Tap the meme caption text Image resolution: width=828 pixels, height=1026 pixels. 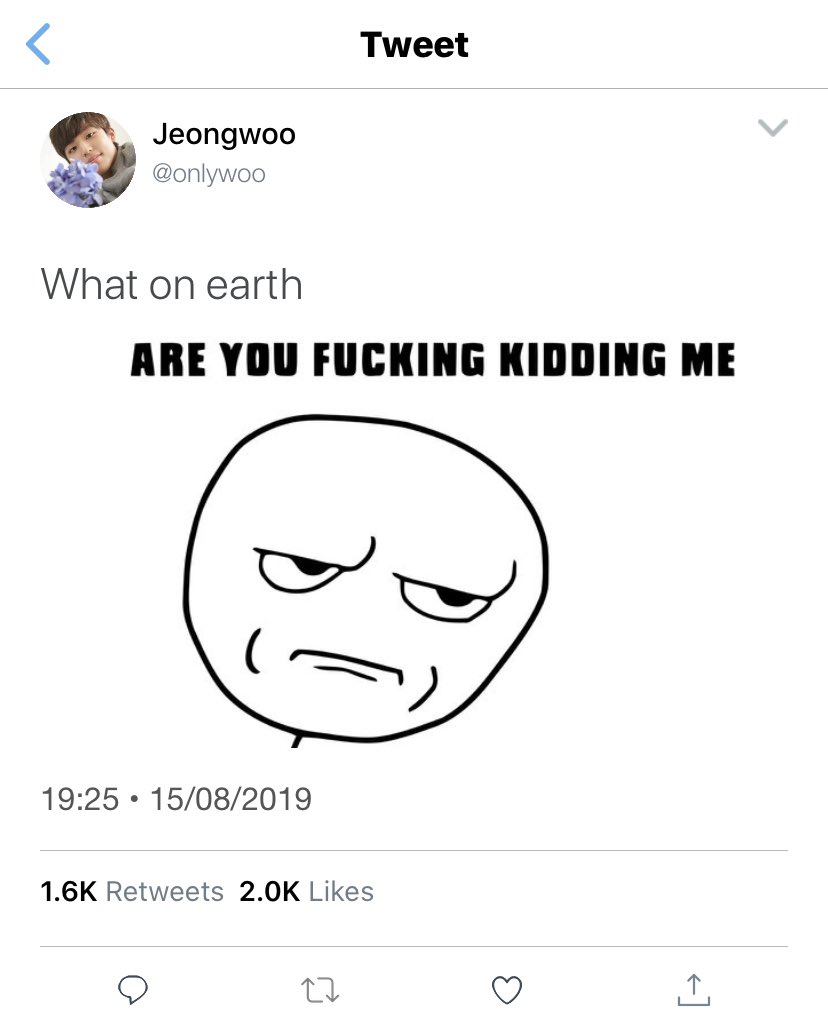coord(433,360)
